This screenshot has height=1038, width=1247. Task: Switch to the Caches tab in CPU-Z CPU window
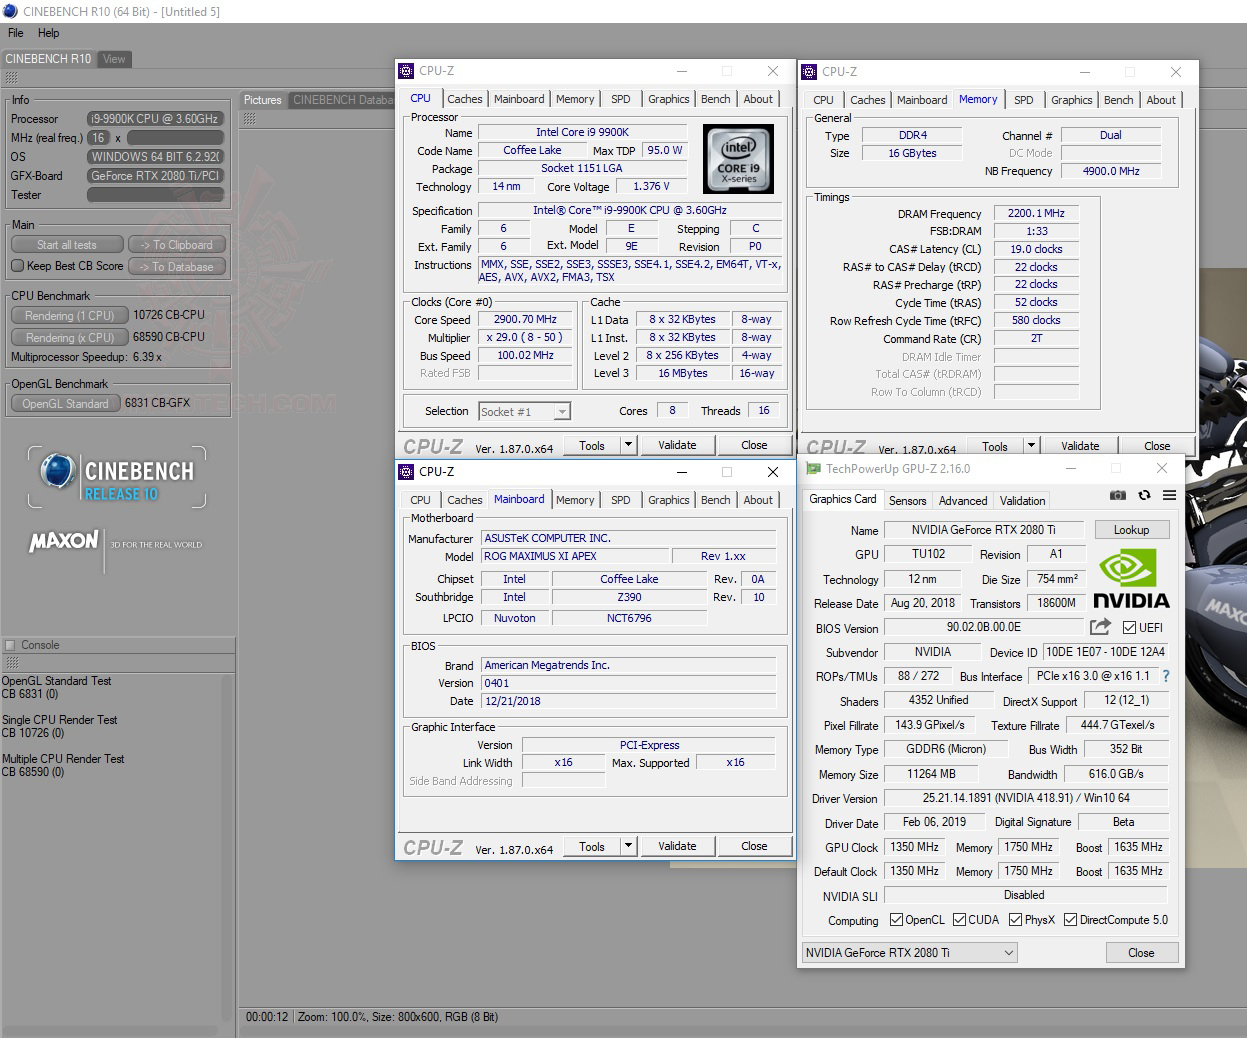tap(464, 99)
